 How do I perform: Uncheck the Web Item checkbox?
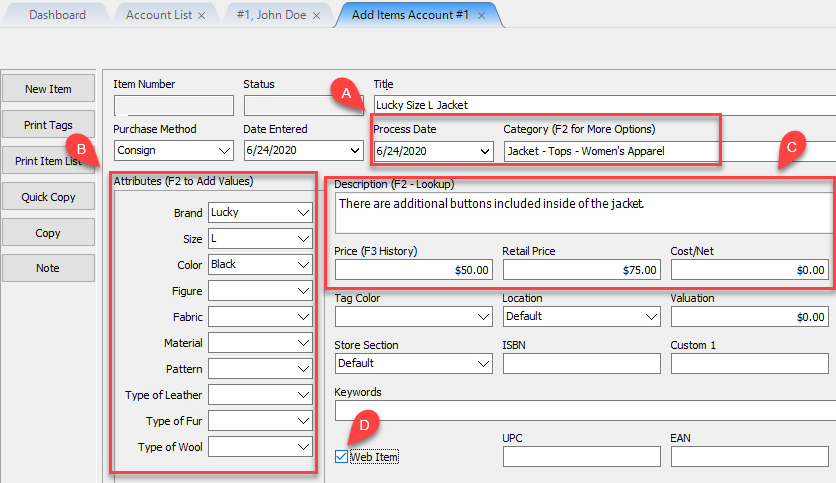coord(341,457)
